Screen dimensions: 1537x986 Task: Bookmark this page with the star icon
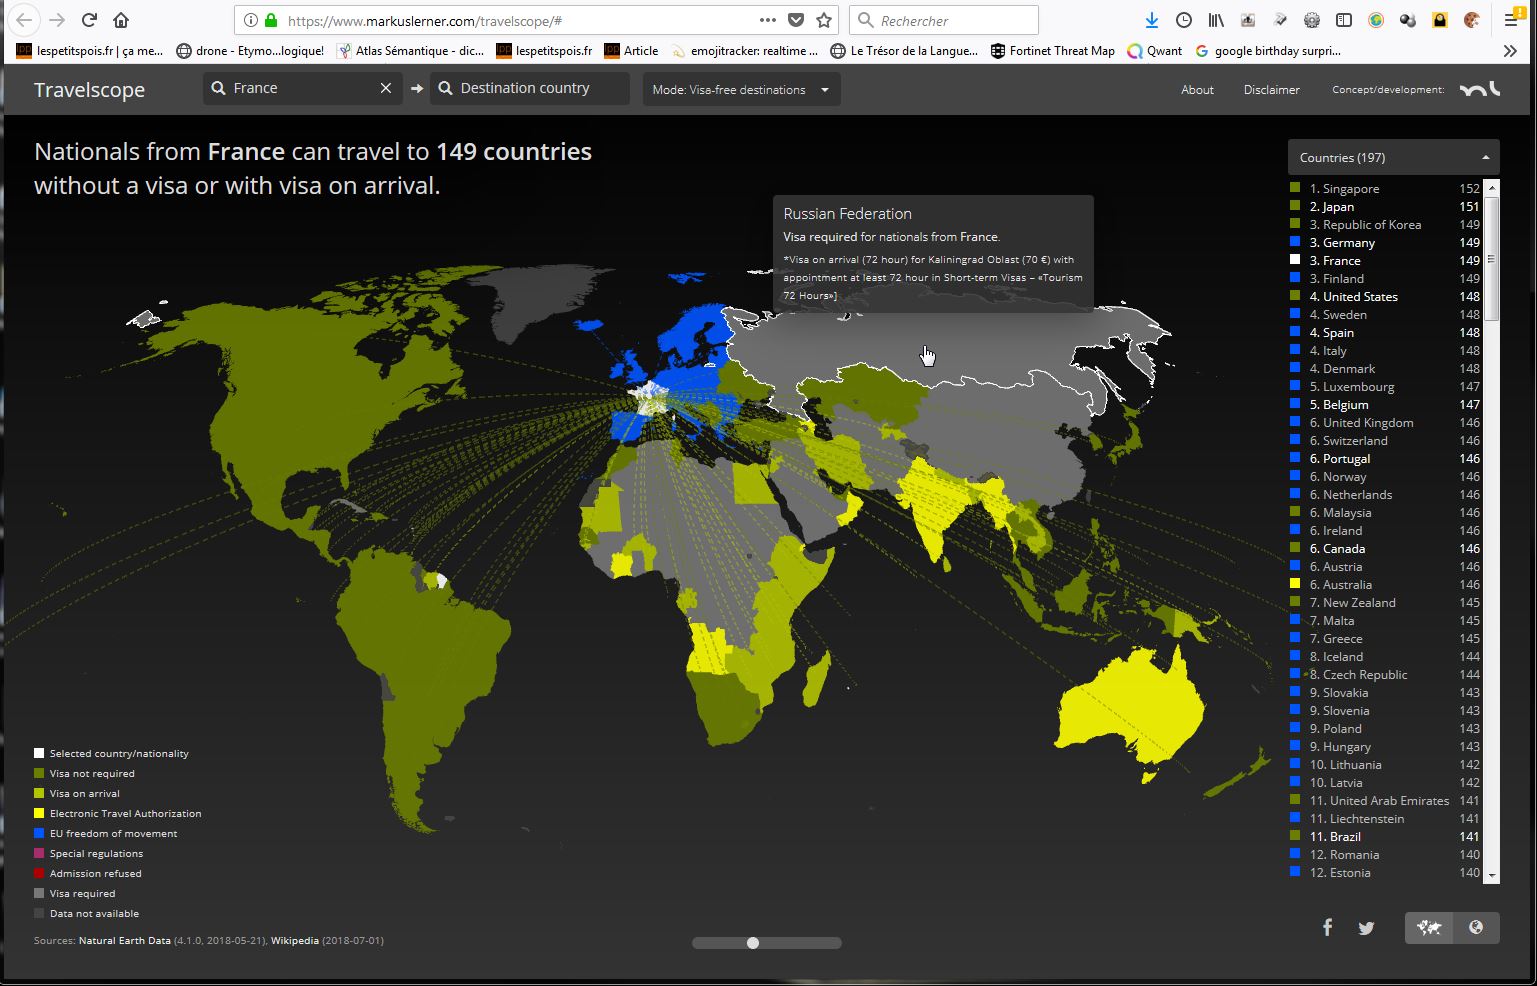coord(824,20)
